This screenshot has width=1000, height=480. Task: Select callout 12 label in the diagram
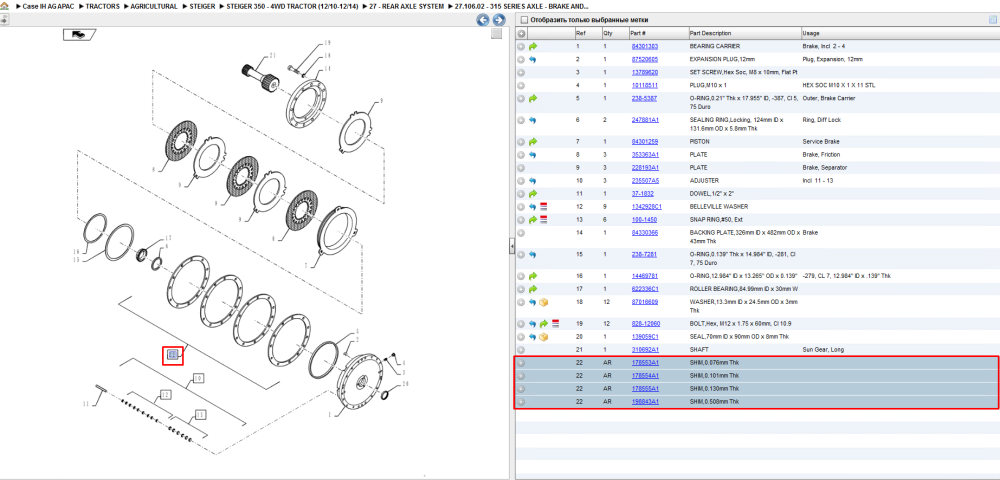[x=166, y=395]
